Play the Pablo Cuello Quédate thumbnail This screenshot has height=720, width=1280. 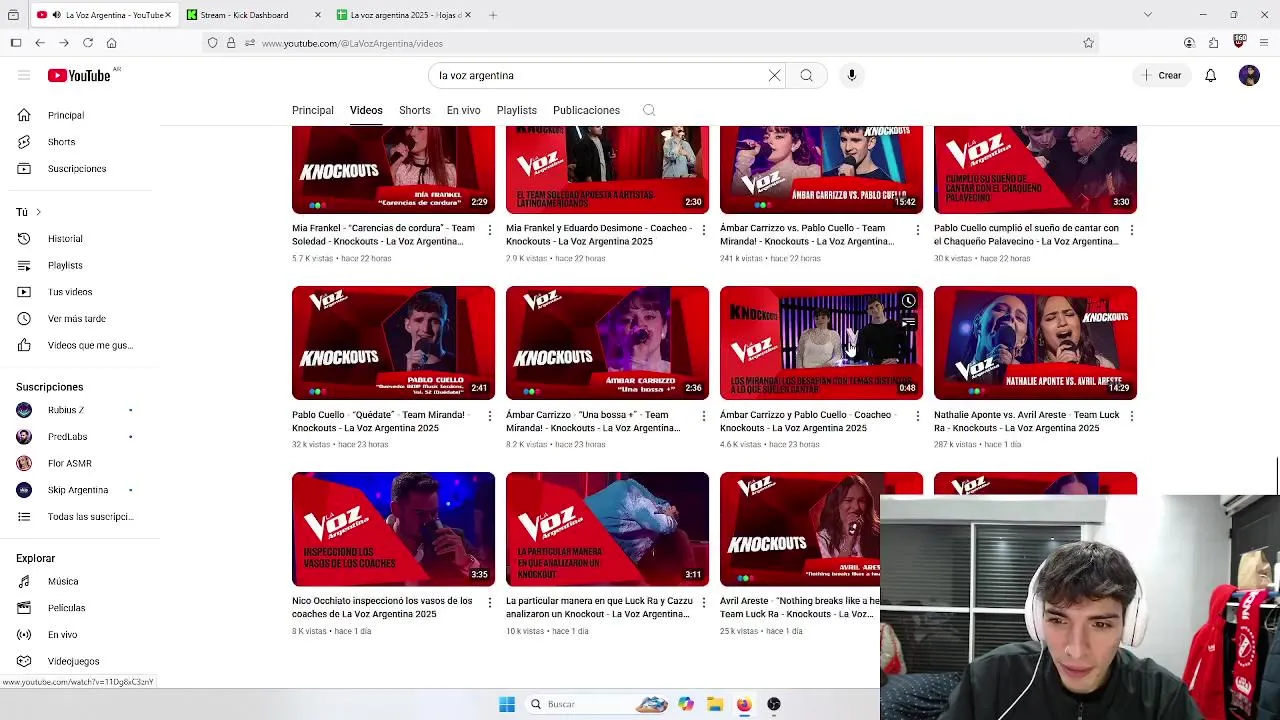point(393,343)
